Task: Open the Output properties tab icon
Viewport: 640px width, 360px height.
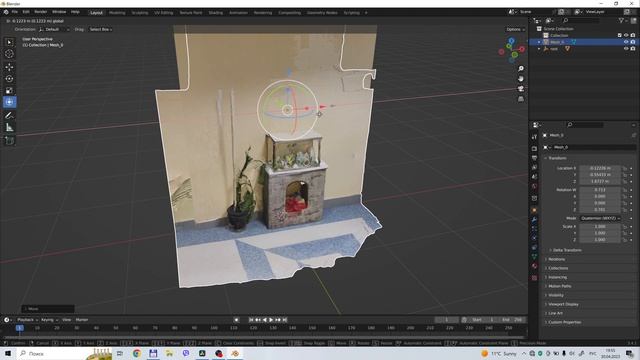Action: pyautogui.click(x=534, y=158)
